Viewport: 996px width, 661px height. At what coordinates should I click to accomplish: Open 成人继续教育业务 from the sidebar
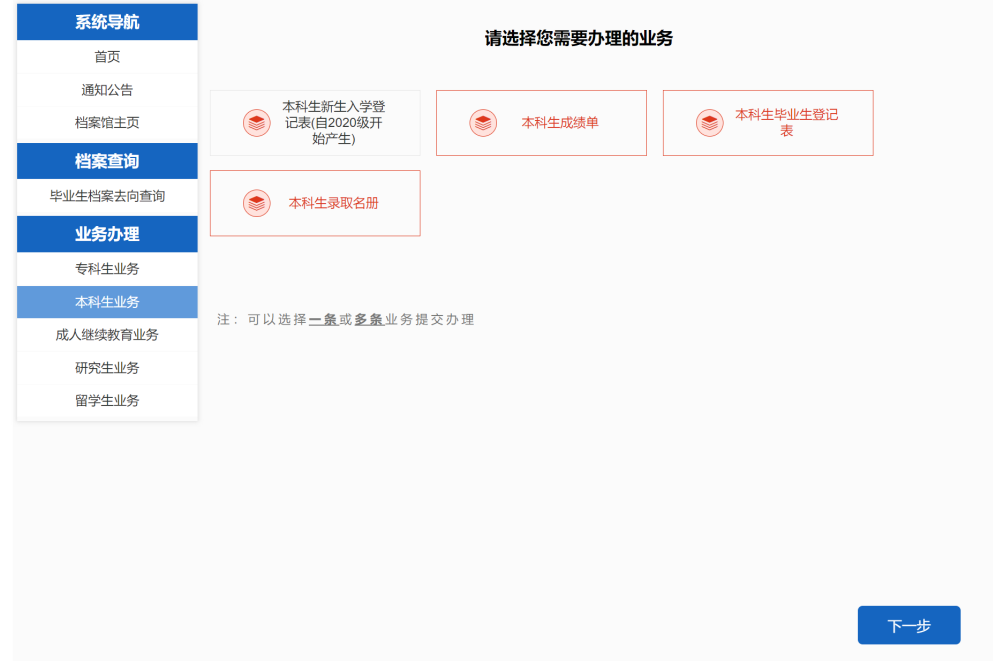click(107, 335)
